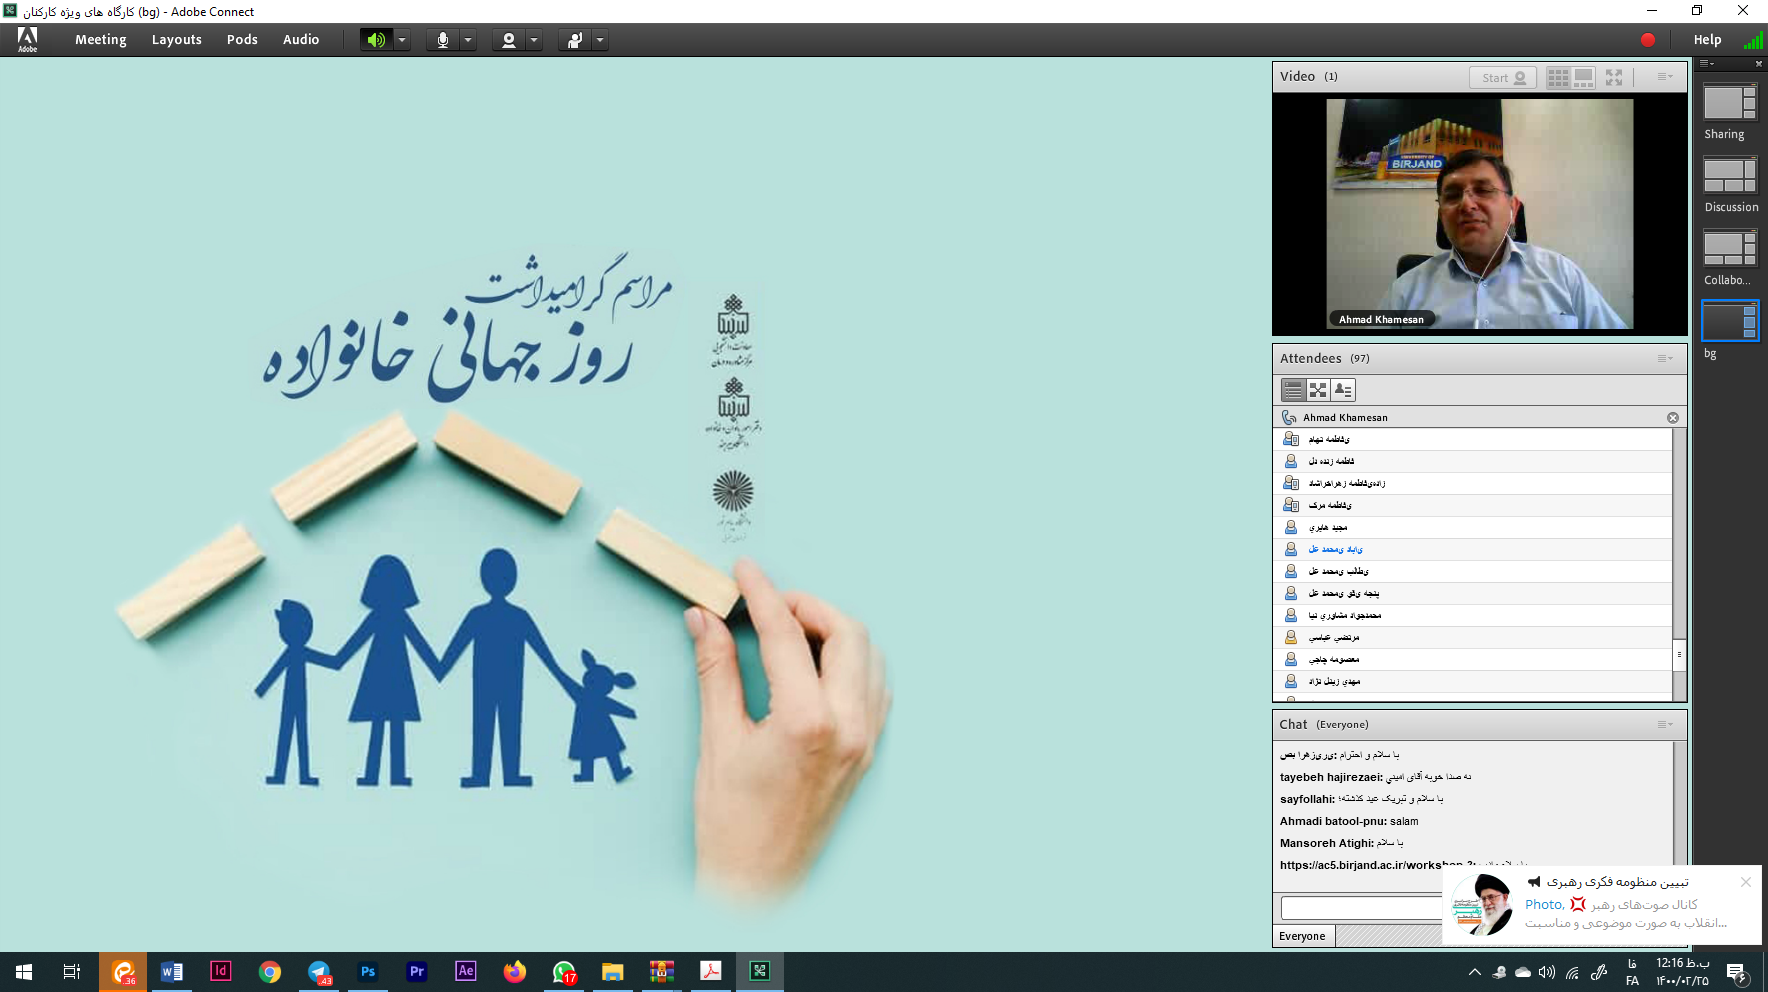This screenshot has width=1768, height=992.
Task: Click the raise hand status icon
Action: tap(575, 40)
